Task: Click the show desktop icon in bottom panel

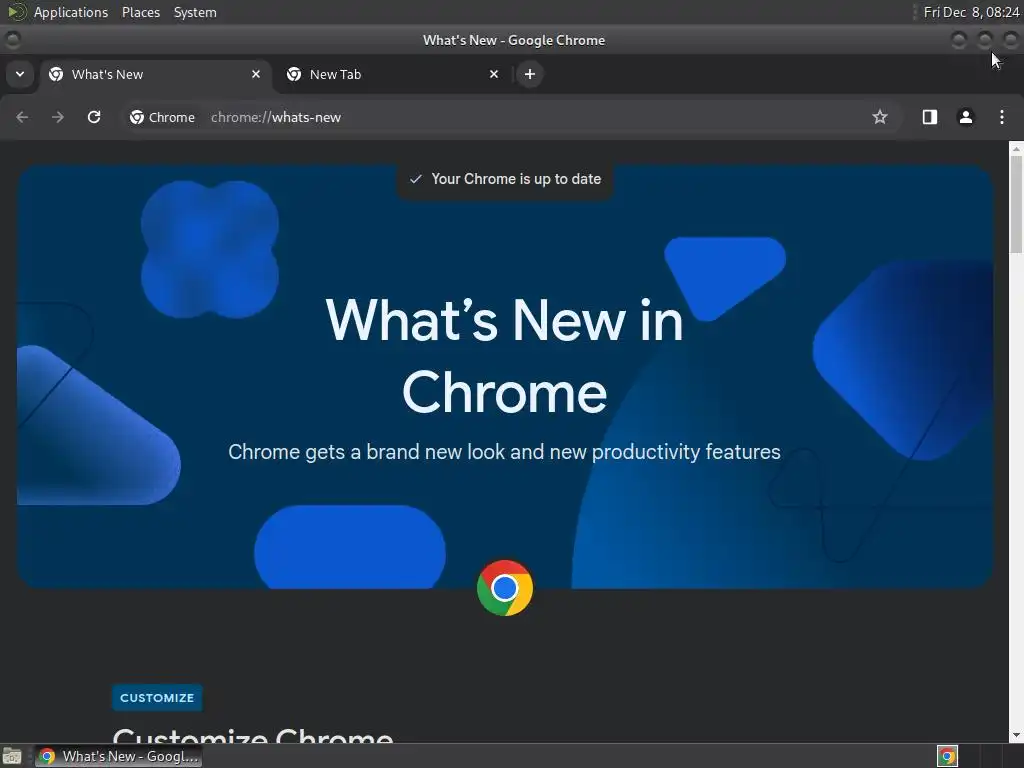Action: 12,756
